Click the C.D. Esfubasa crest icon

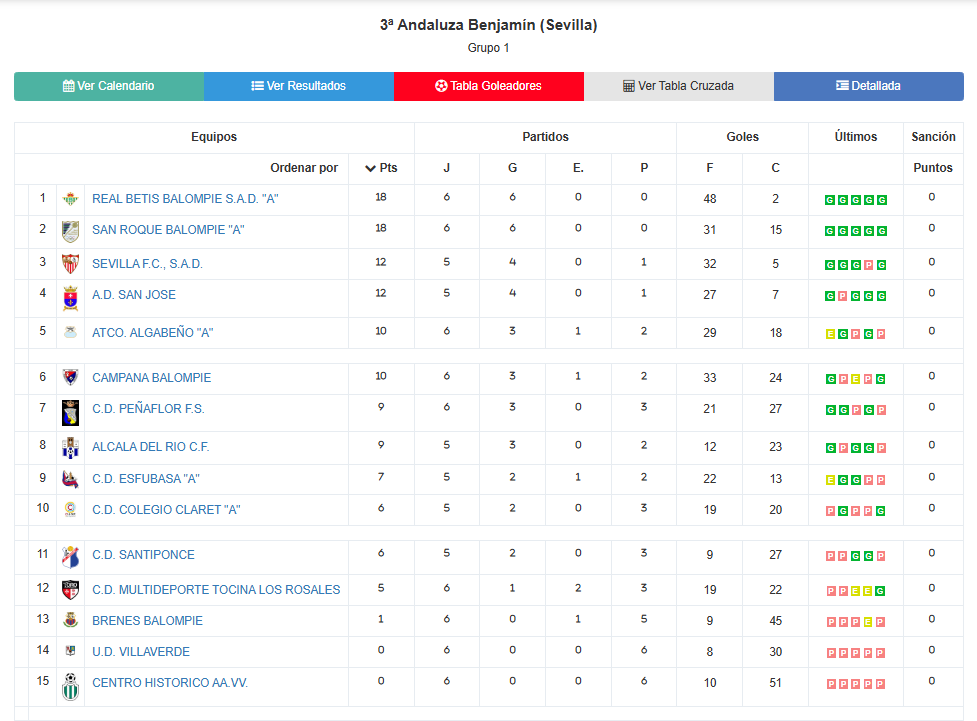[x=70, y=479]
